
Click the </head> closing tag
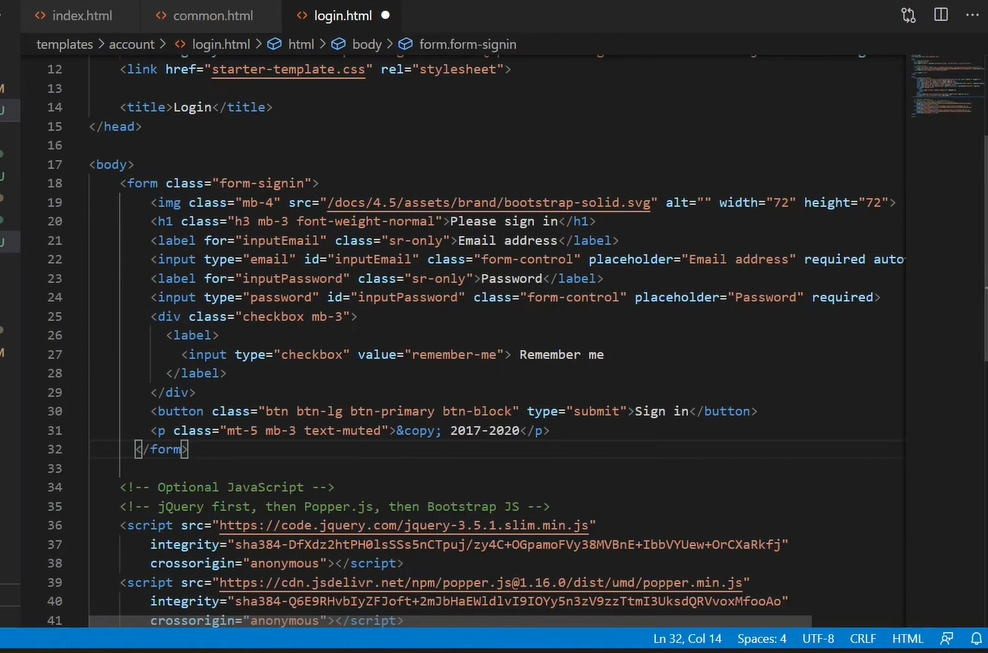[x=115, y=126]
